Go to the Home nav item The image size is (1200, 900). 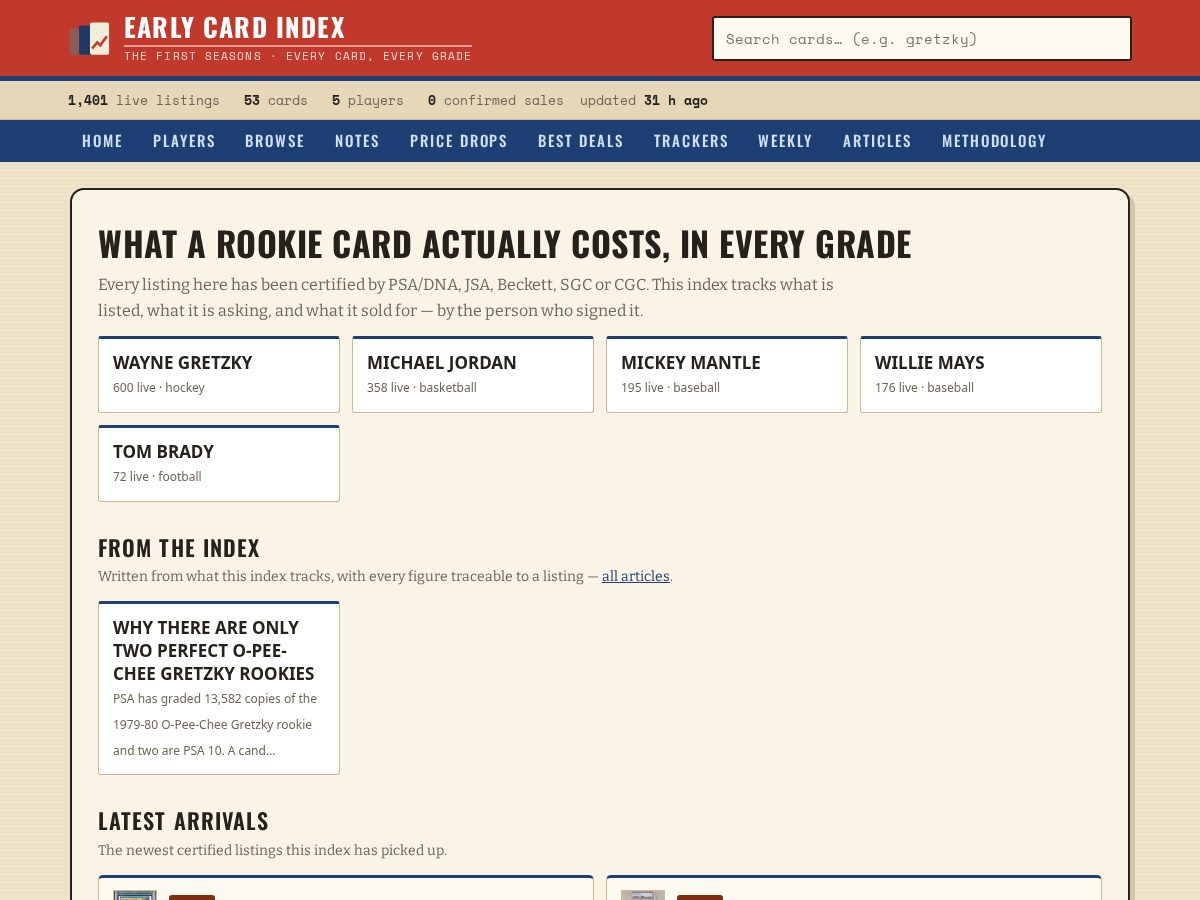click(102, 141)
